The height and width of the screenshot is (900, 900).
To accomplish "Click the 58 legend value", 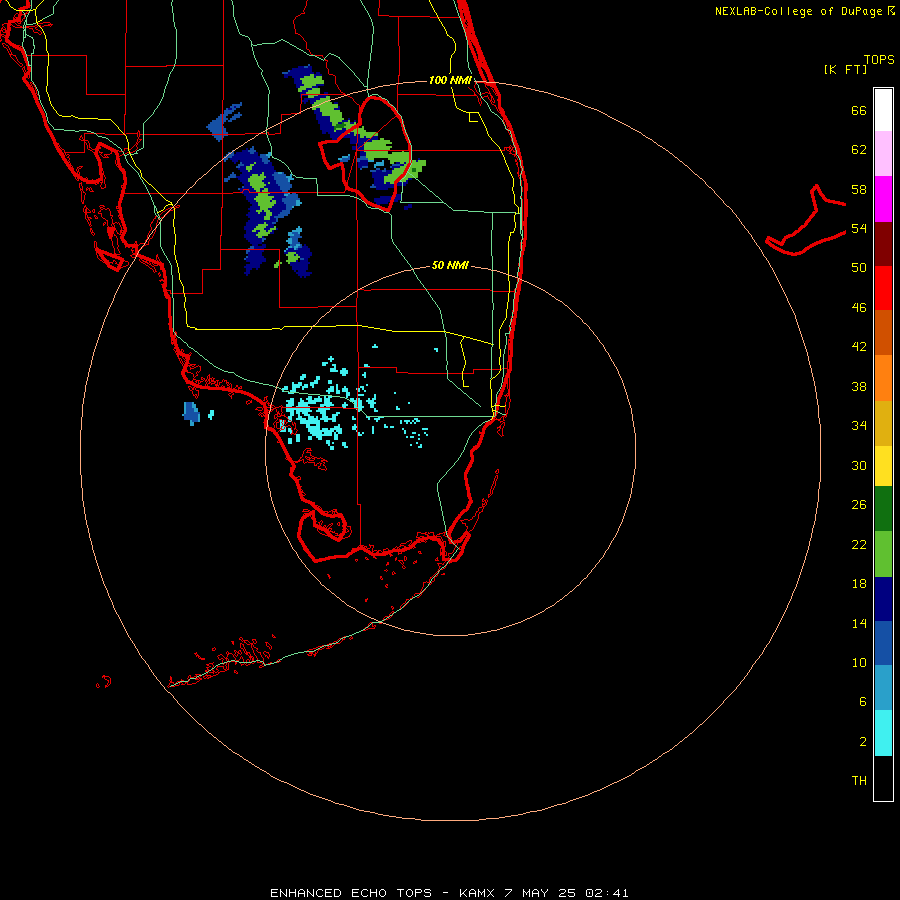I will pos(859,189).
